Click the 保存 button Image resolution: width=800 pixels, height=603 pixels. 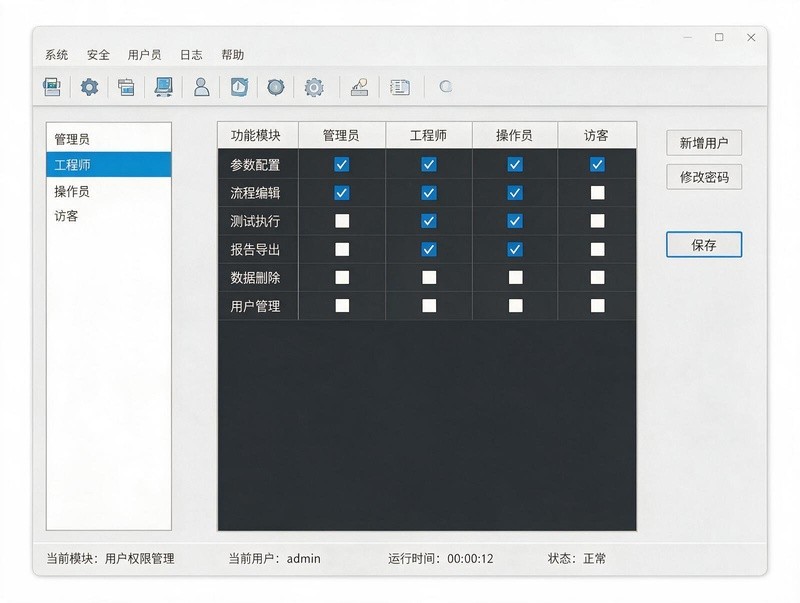coord(704,245)
